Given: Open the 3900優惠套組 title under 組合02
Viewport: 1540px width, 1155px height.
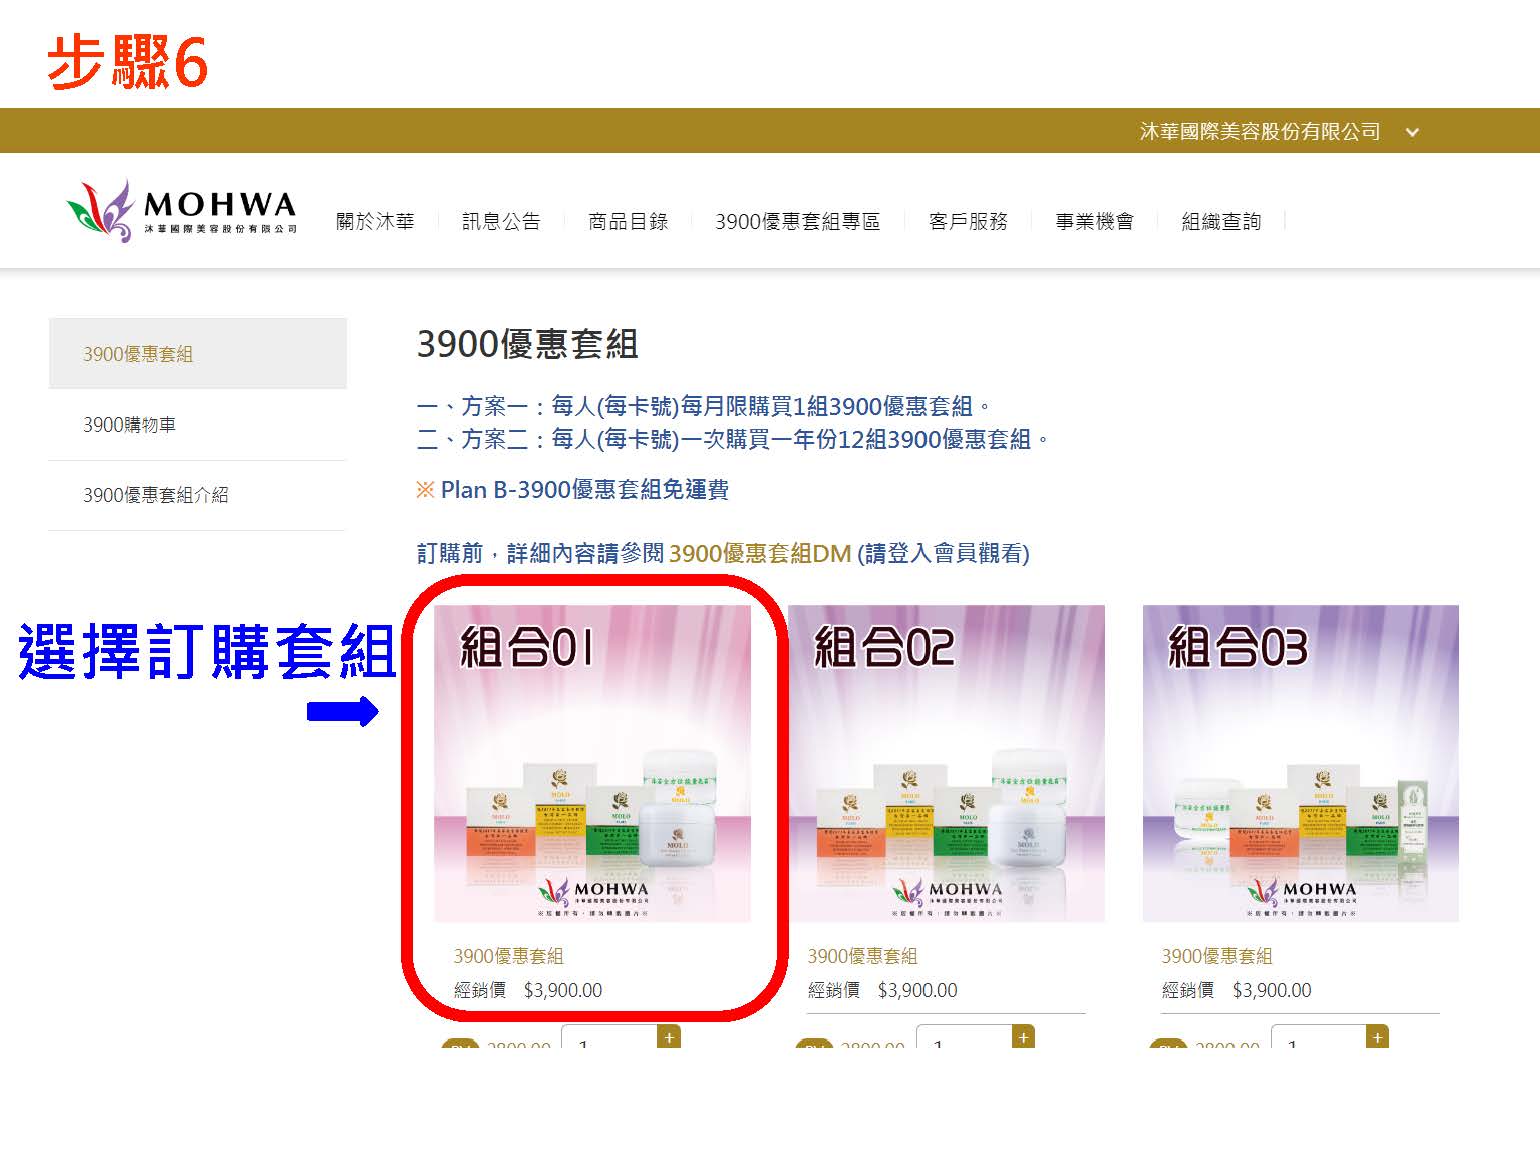Looking at the screenshot, I should [862, 956].
